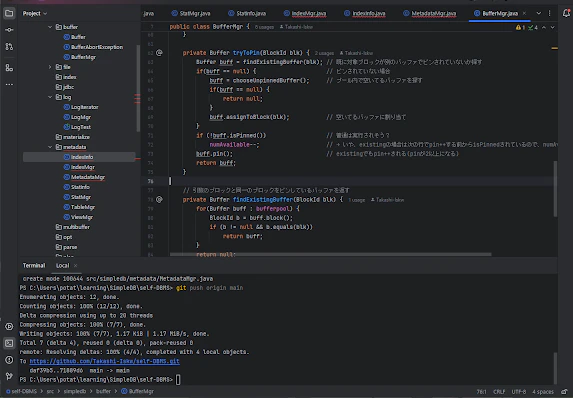Open the Structure tool window icon
Viewport: 573px width, 398px height.
click(x=9, y=68)
